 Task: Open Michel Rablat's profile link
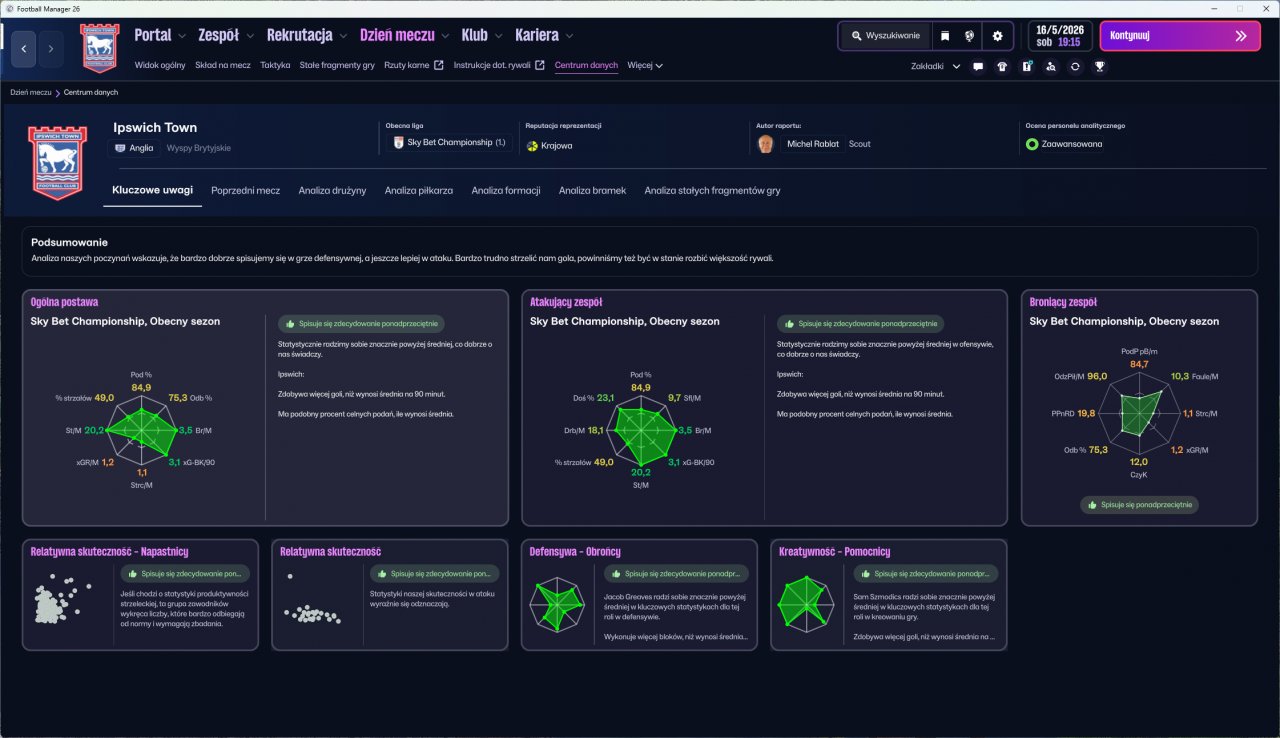(814, 144)
